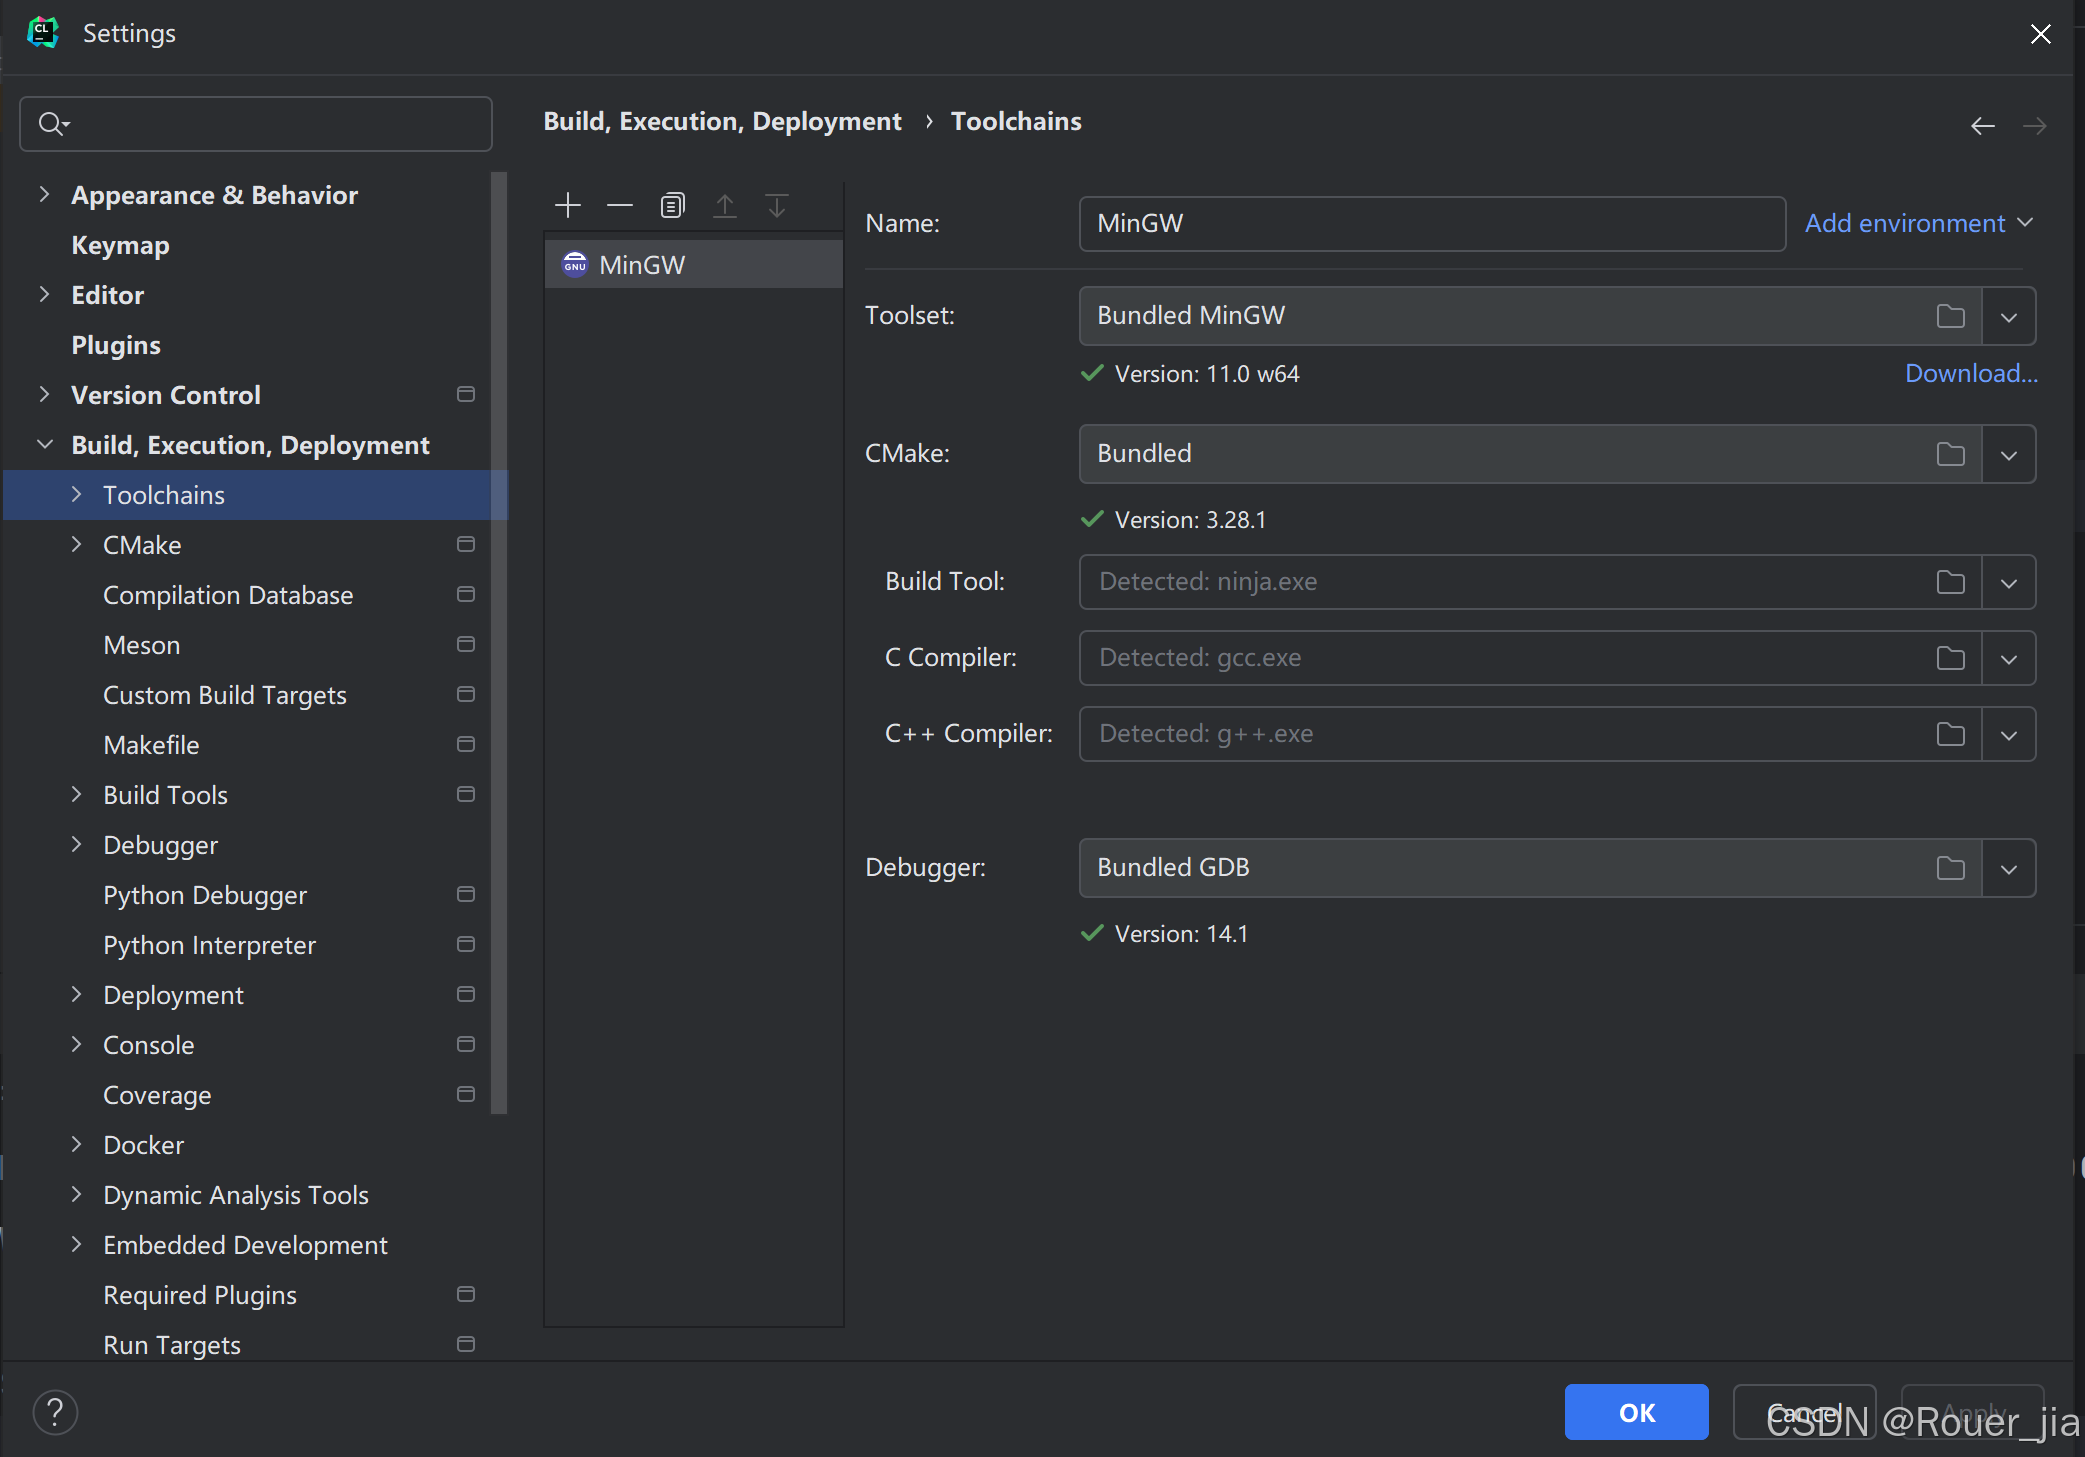Image resolution: width=2085 pixels, height=1457 pixels.
Task: Select Compilation Database settings page
Action: tap(228, 595)
